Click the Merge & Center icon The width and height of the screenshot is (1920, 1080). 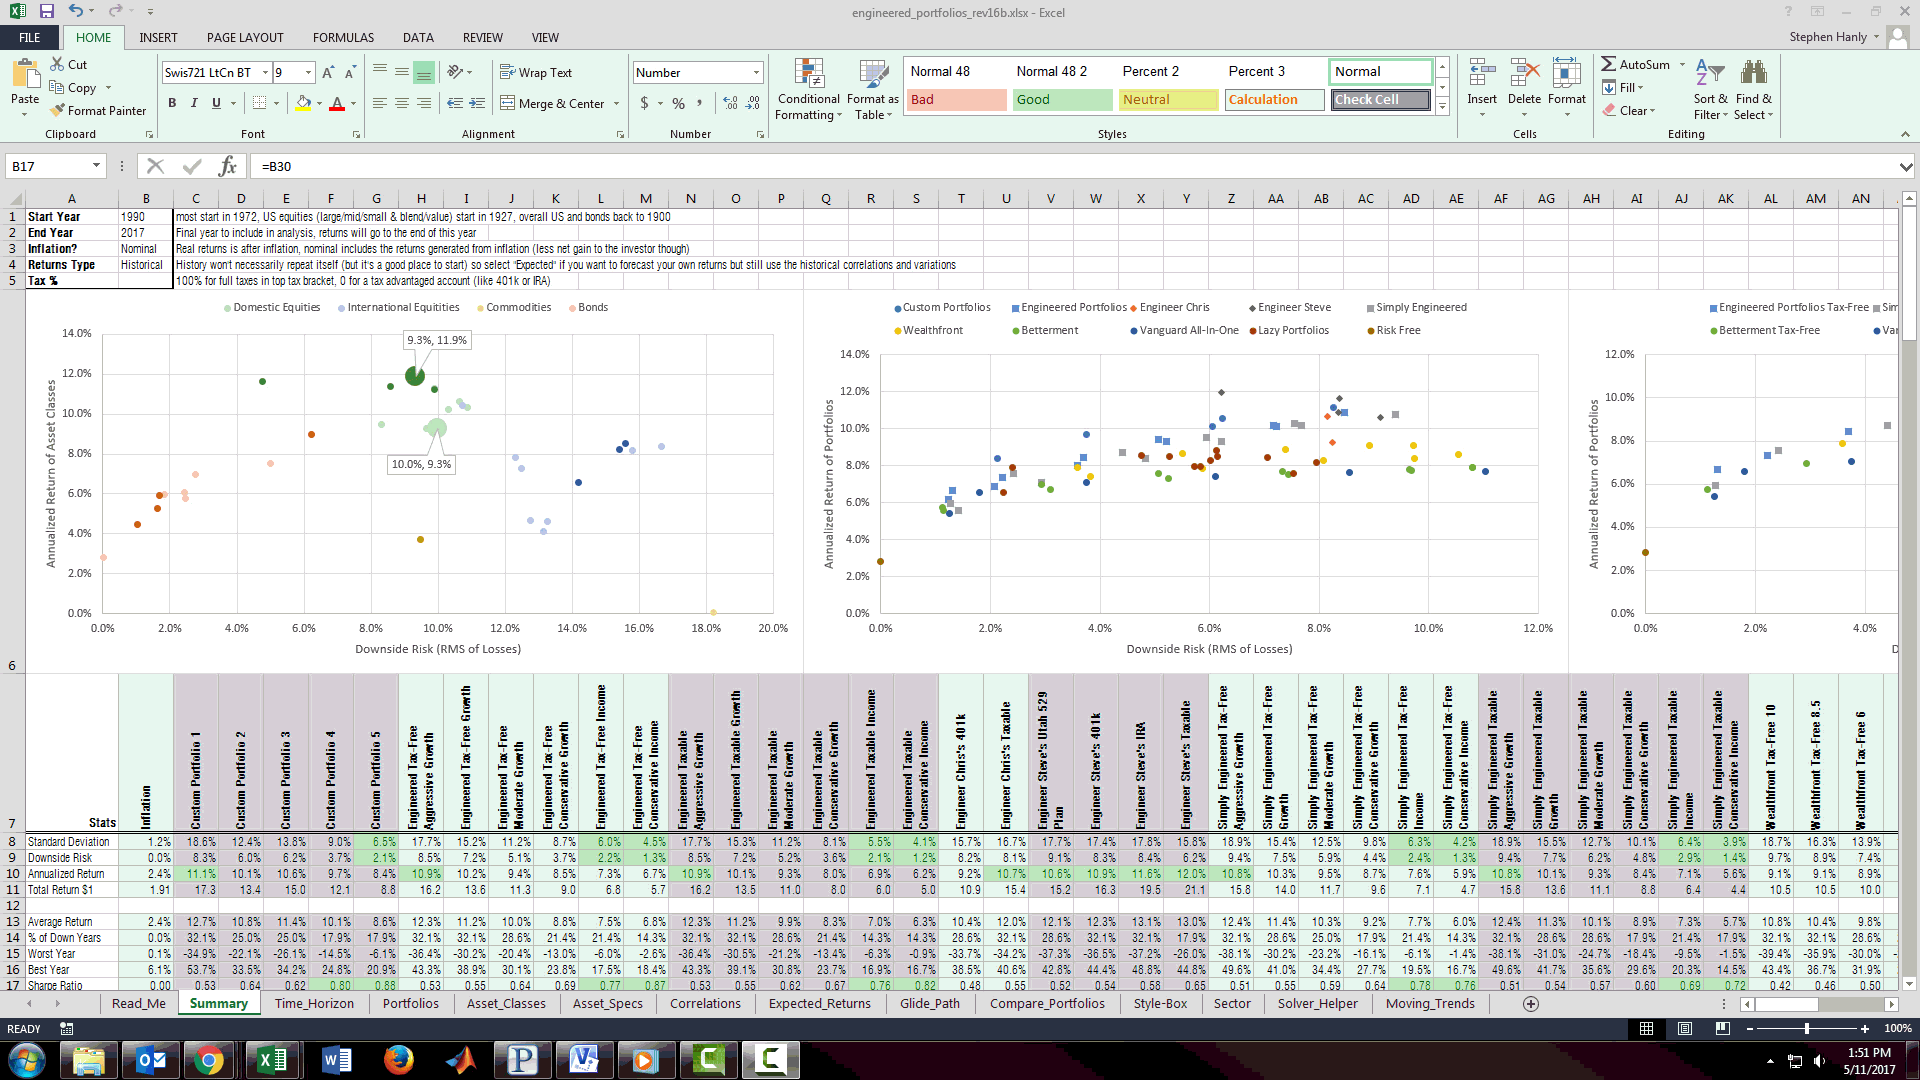click(x=508, y=103)
